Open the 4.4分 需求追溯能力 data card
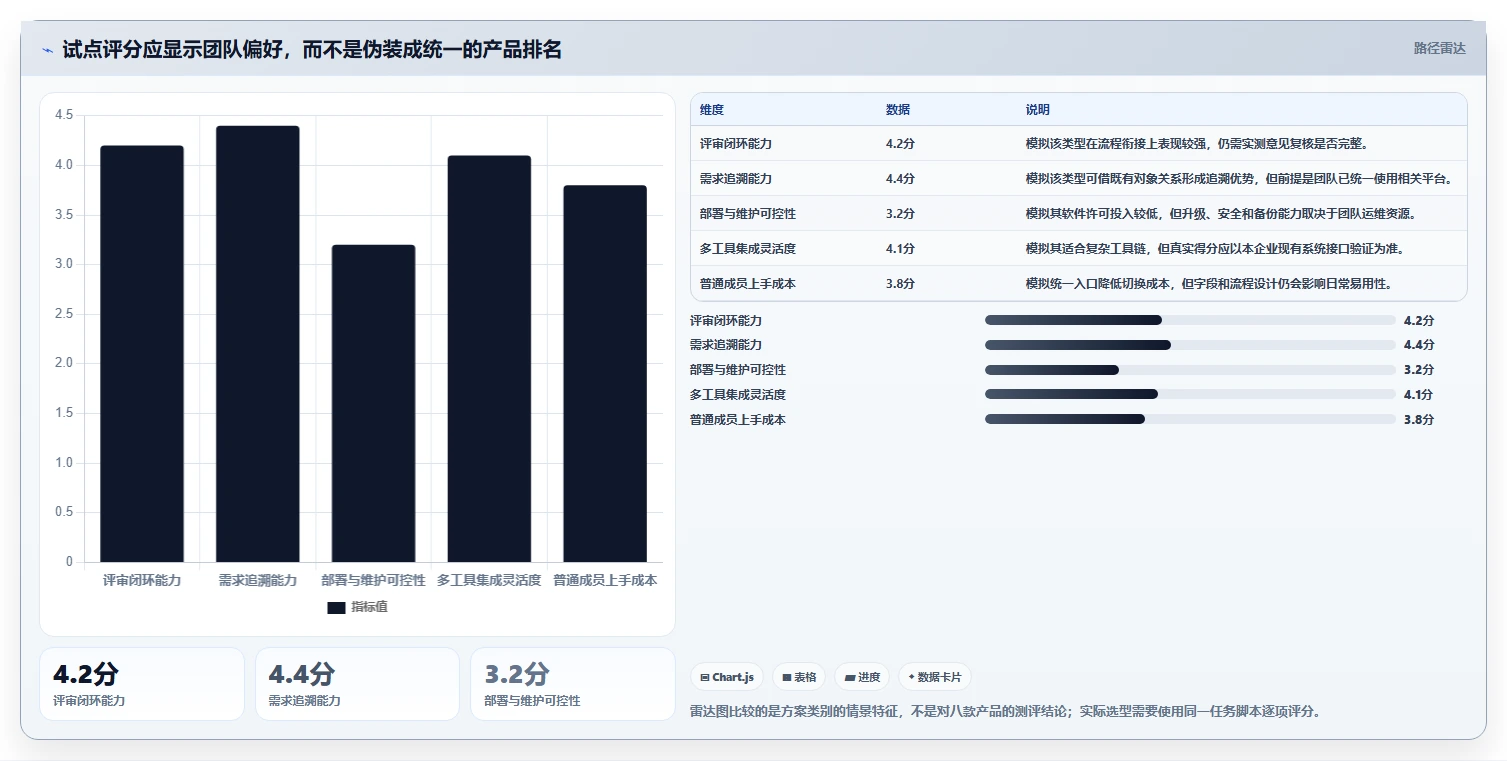The height and width of the screenshot is (761, 1507). tap(357, 684)
